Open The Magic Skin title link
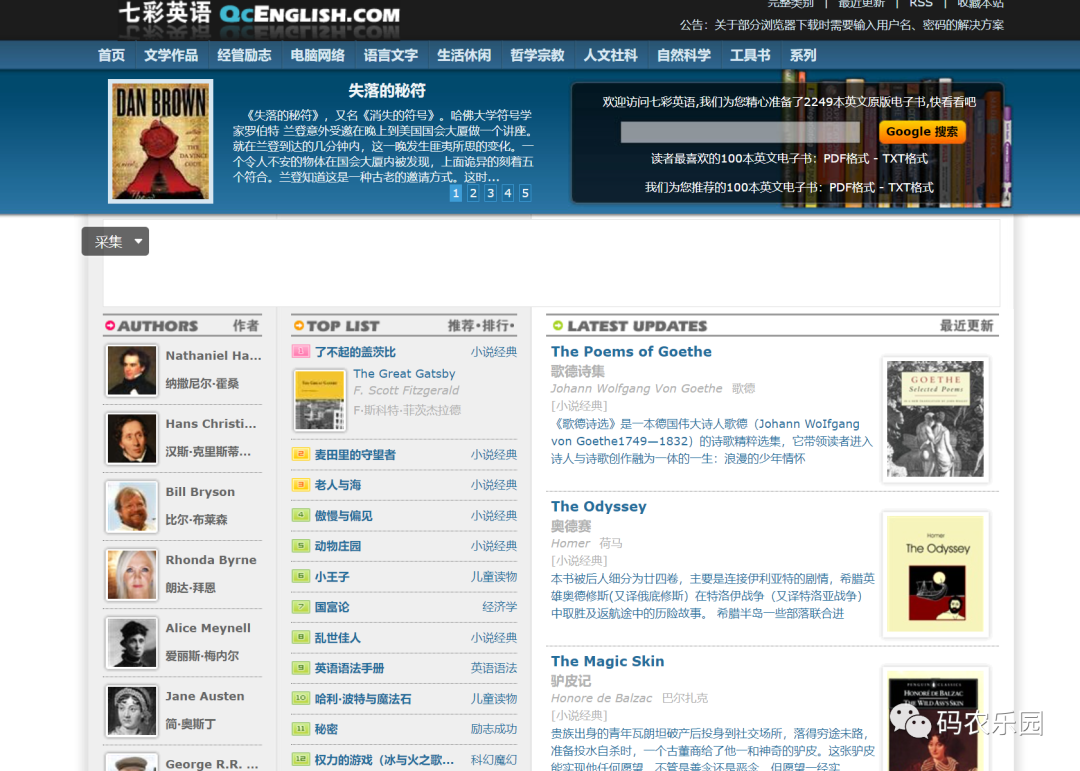1080x771 pixels. 608,661
